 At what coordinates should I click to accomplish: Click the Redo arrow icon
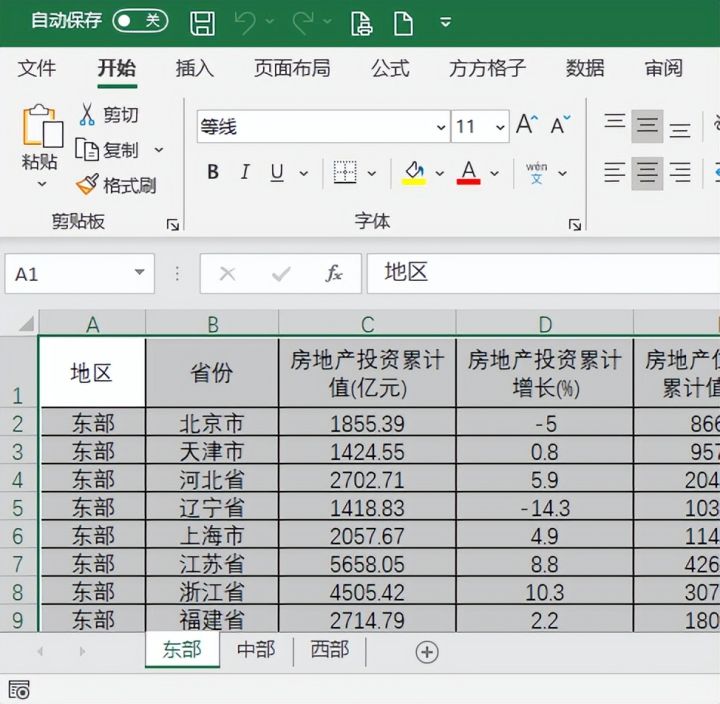(x=303, y=23)
